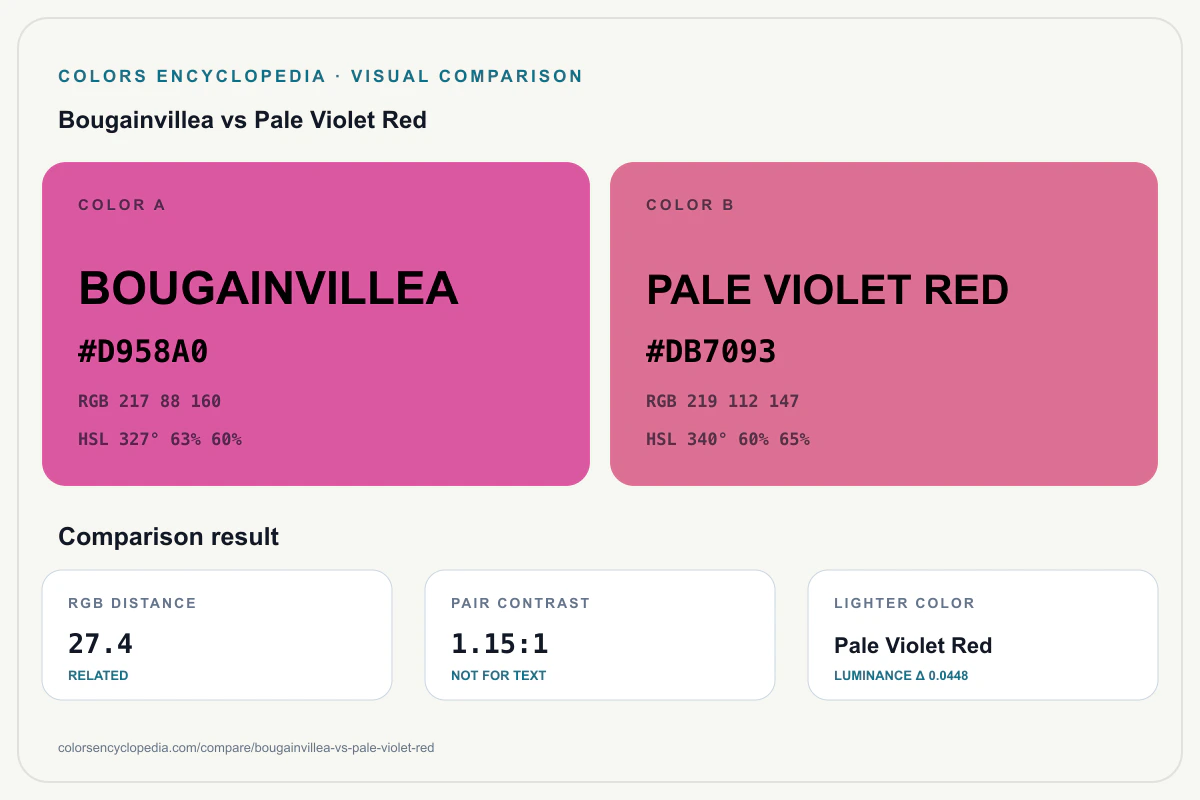Click the NOT FOR TEXT label
1200x800 pixels.
[498, 675]
